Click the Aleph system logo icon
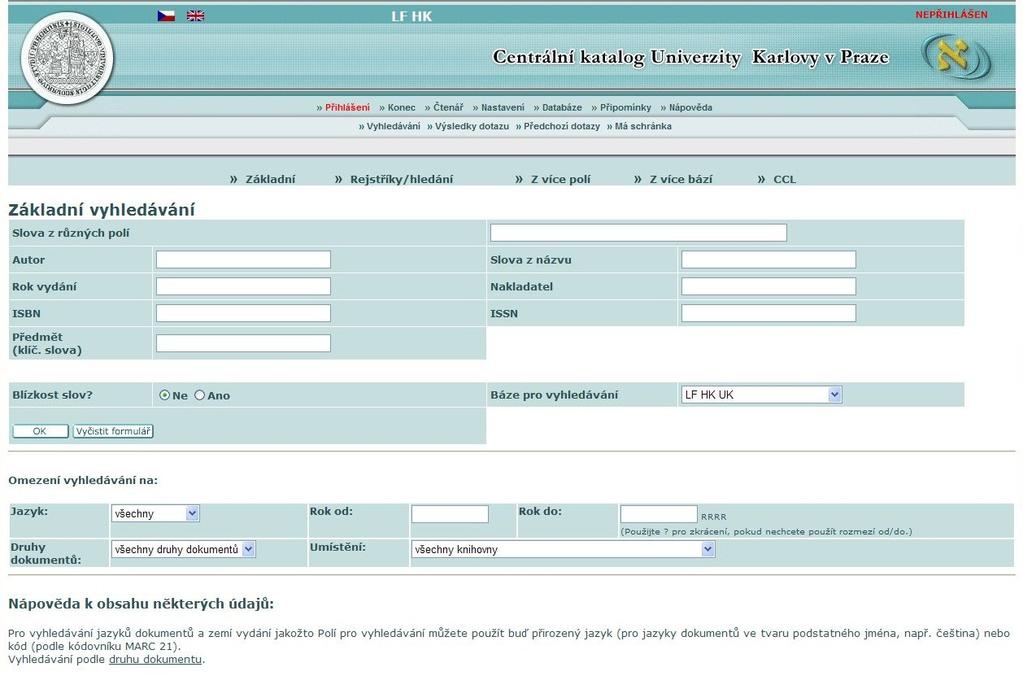 [x=956, y=58]
